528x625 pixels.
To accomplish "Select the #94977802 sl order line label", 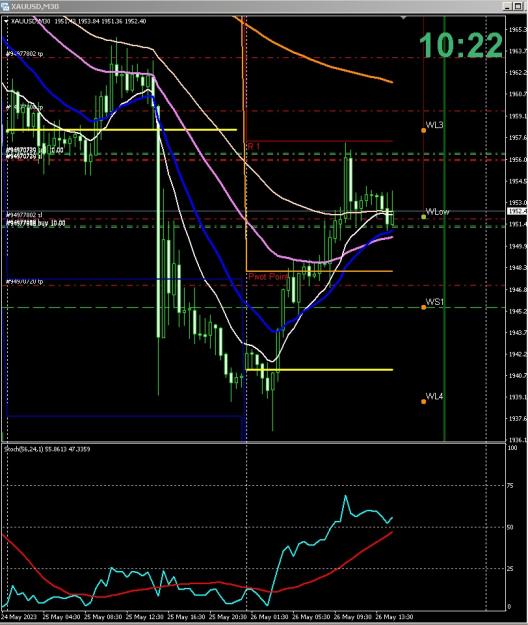I will click(24, 215).
